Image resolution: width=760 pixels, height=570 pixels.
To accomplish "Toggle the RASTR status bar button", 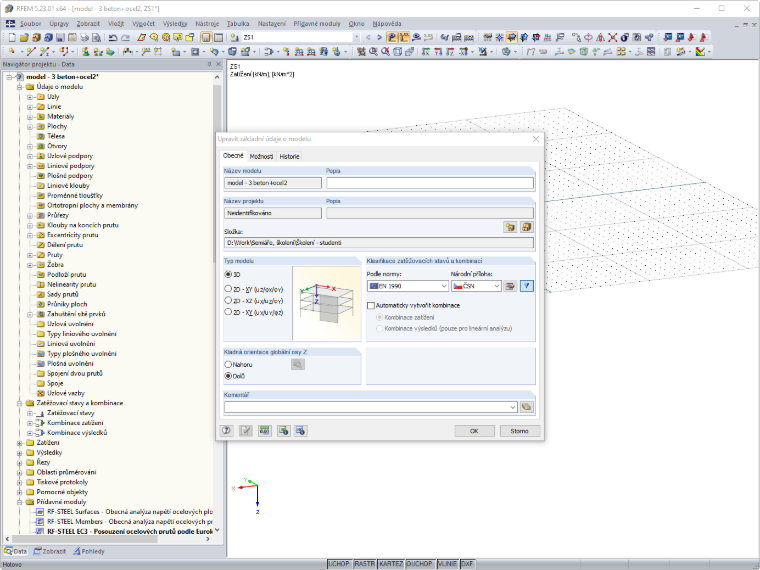I will [364, 564].
